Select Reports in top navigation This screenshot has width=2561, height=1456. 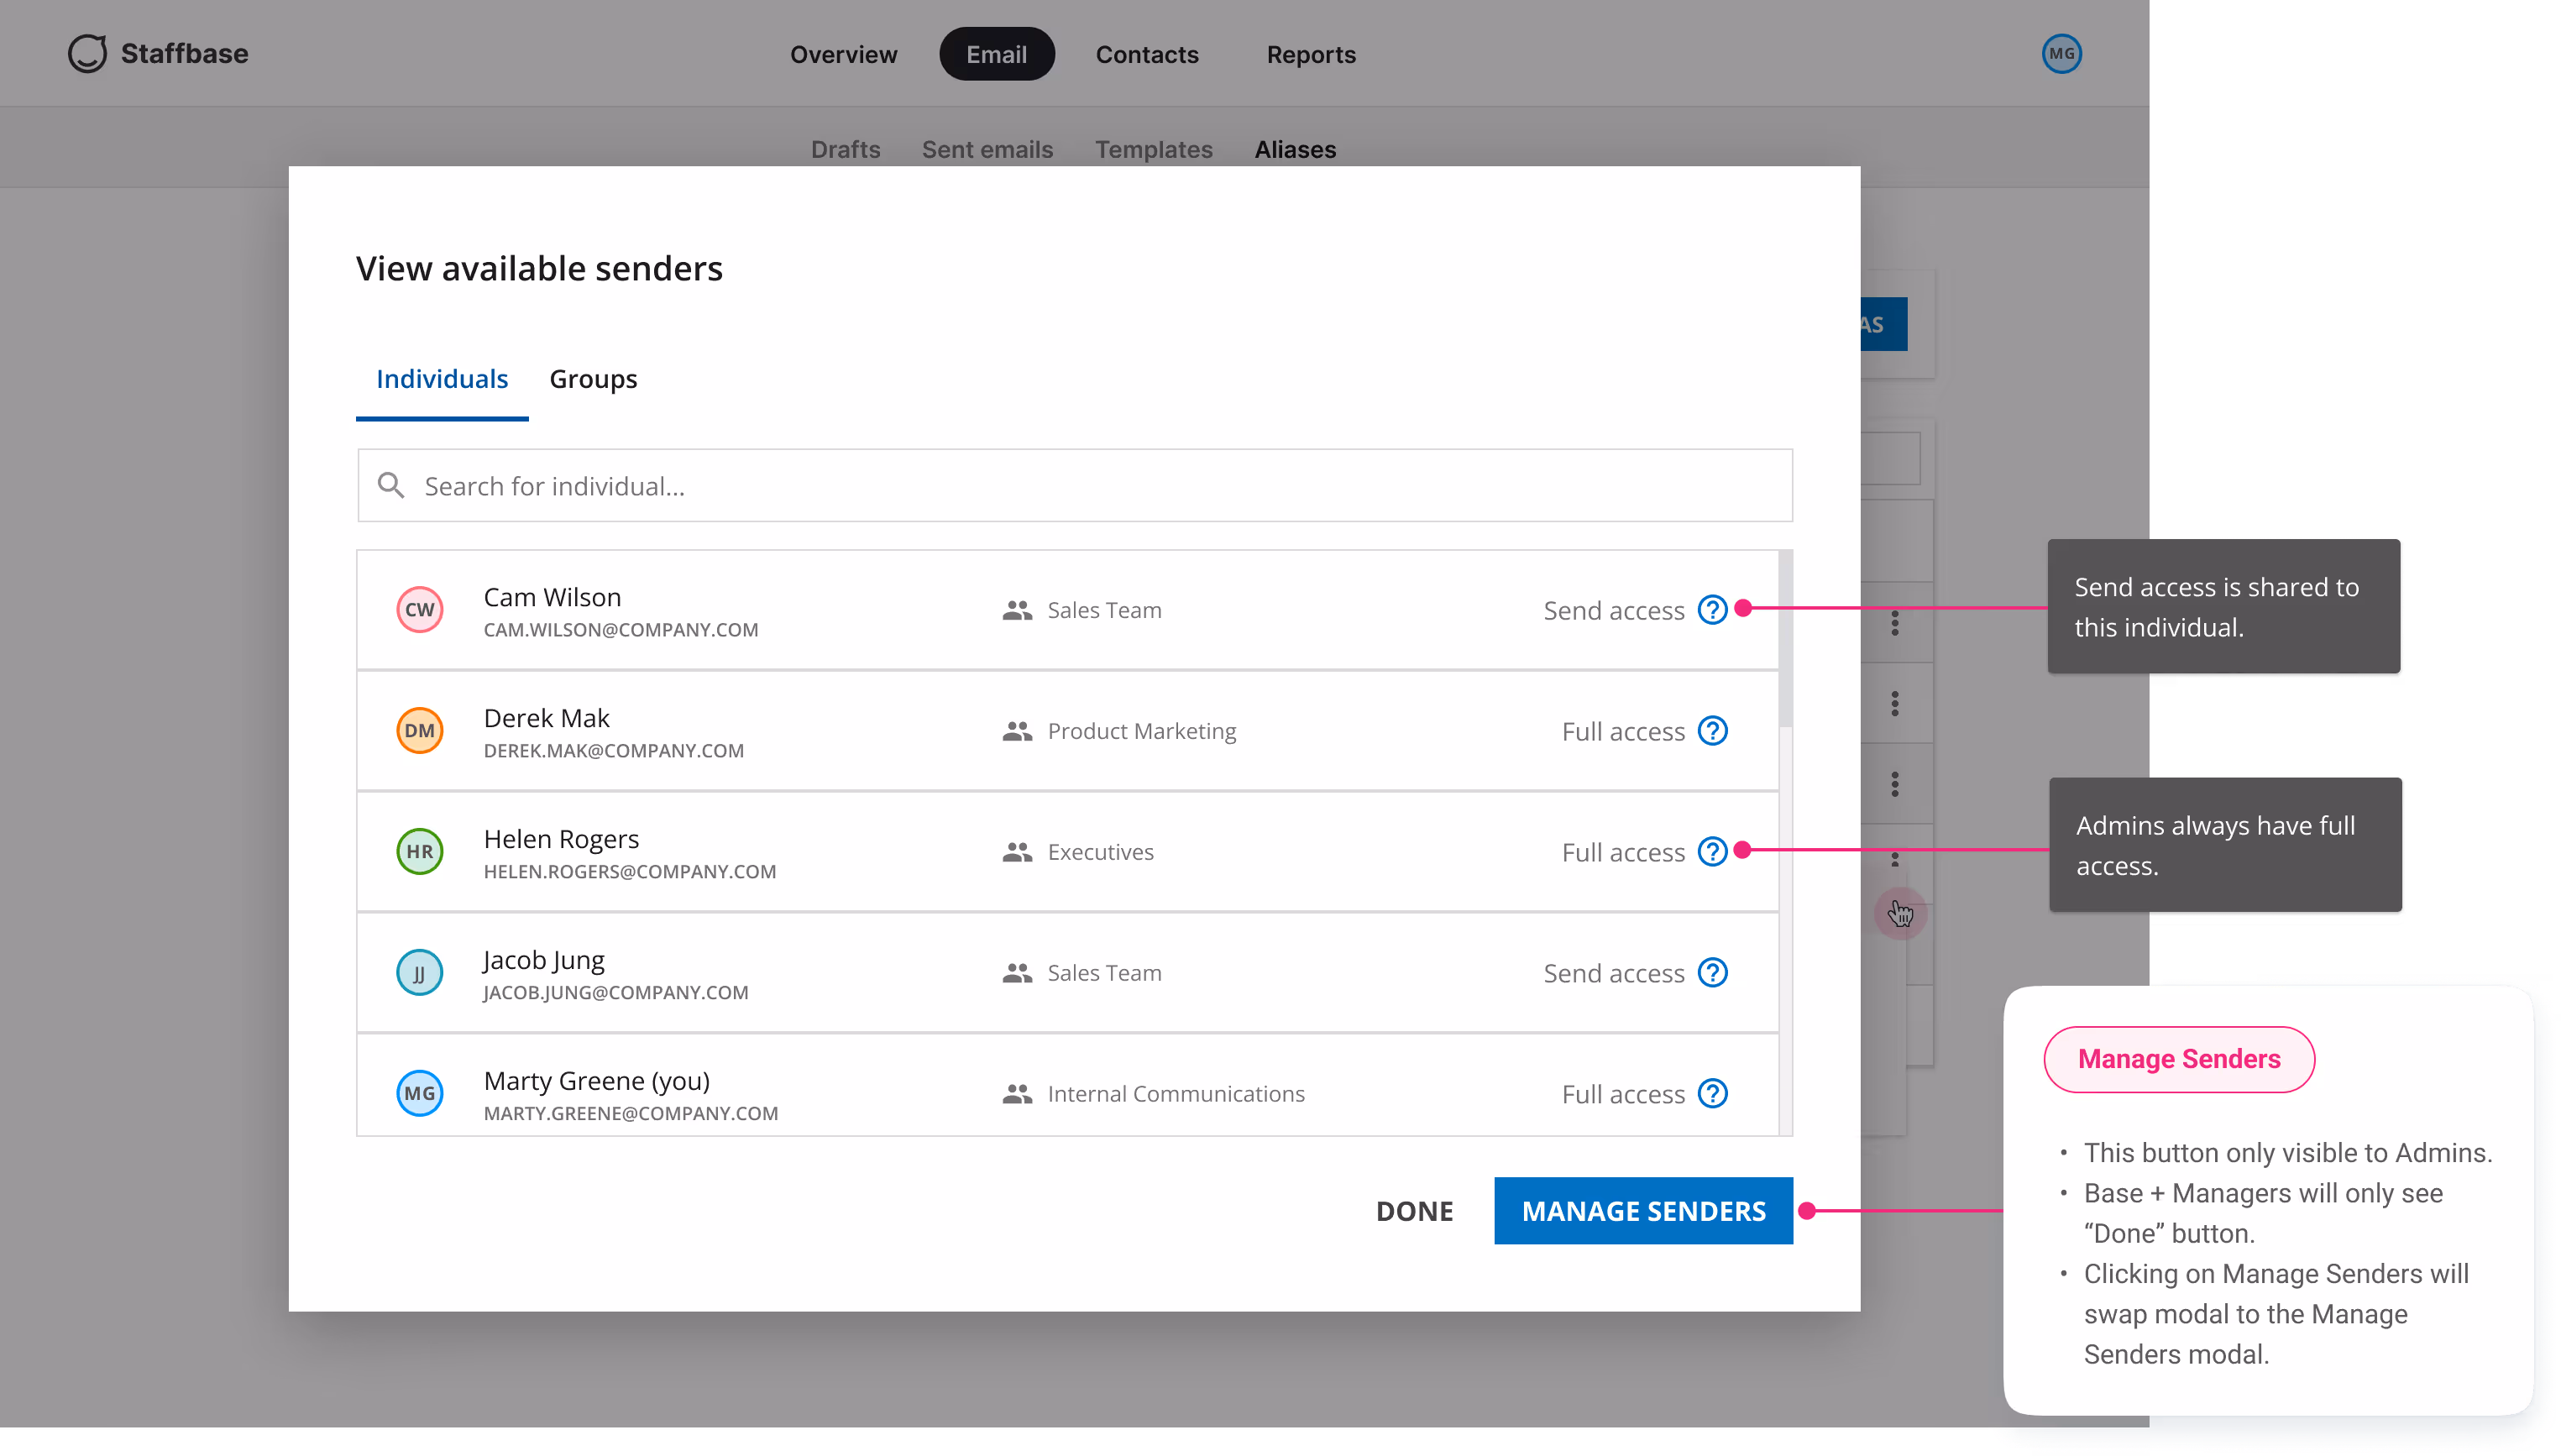pyautogui.click(x=1310, y=54)
